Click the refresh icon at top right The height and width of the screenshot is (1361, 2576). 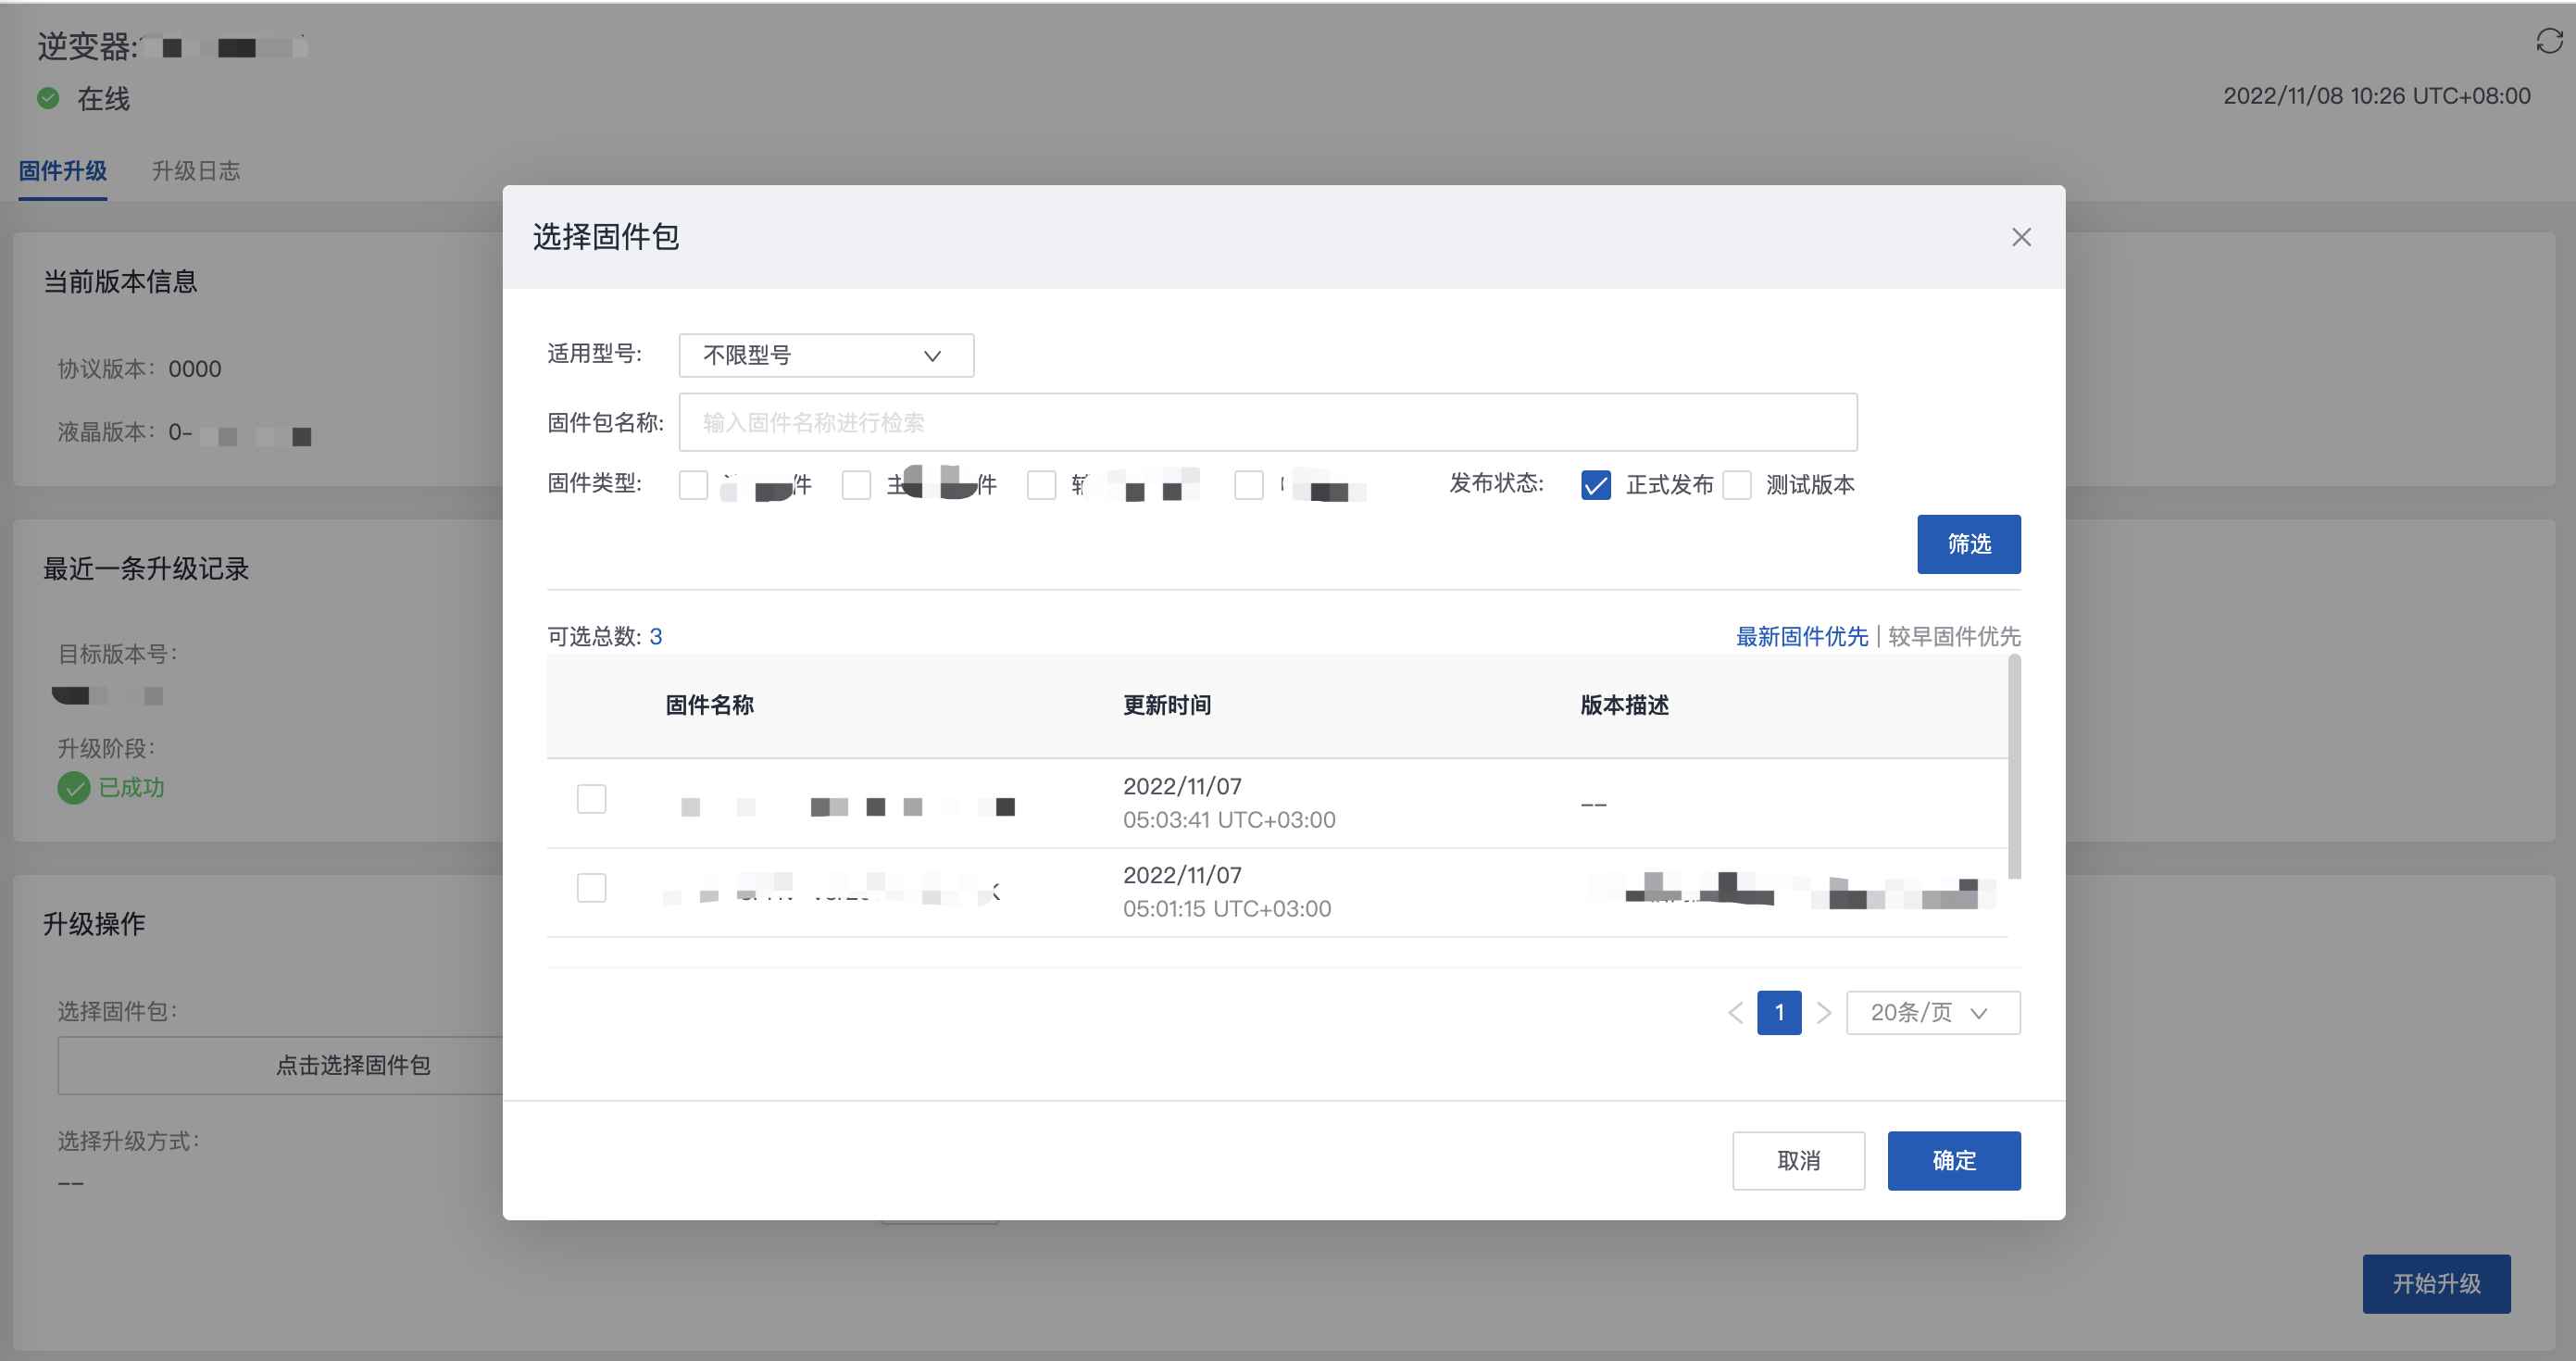(2548, 41)
